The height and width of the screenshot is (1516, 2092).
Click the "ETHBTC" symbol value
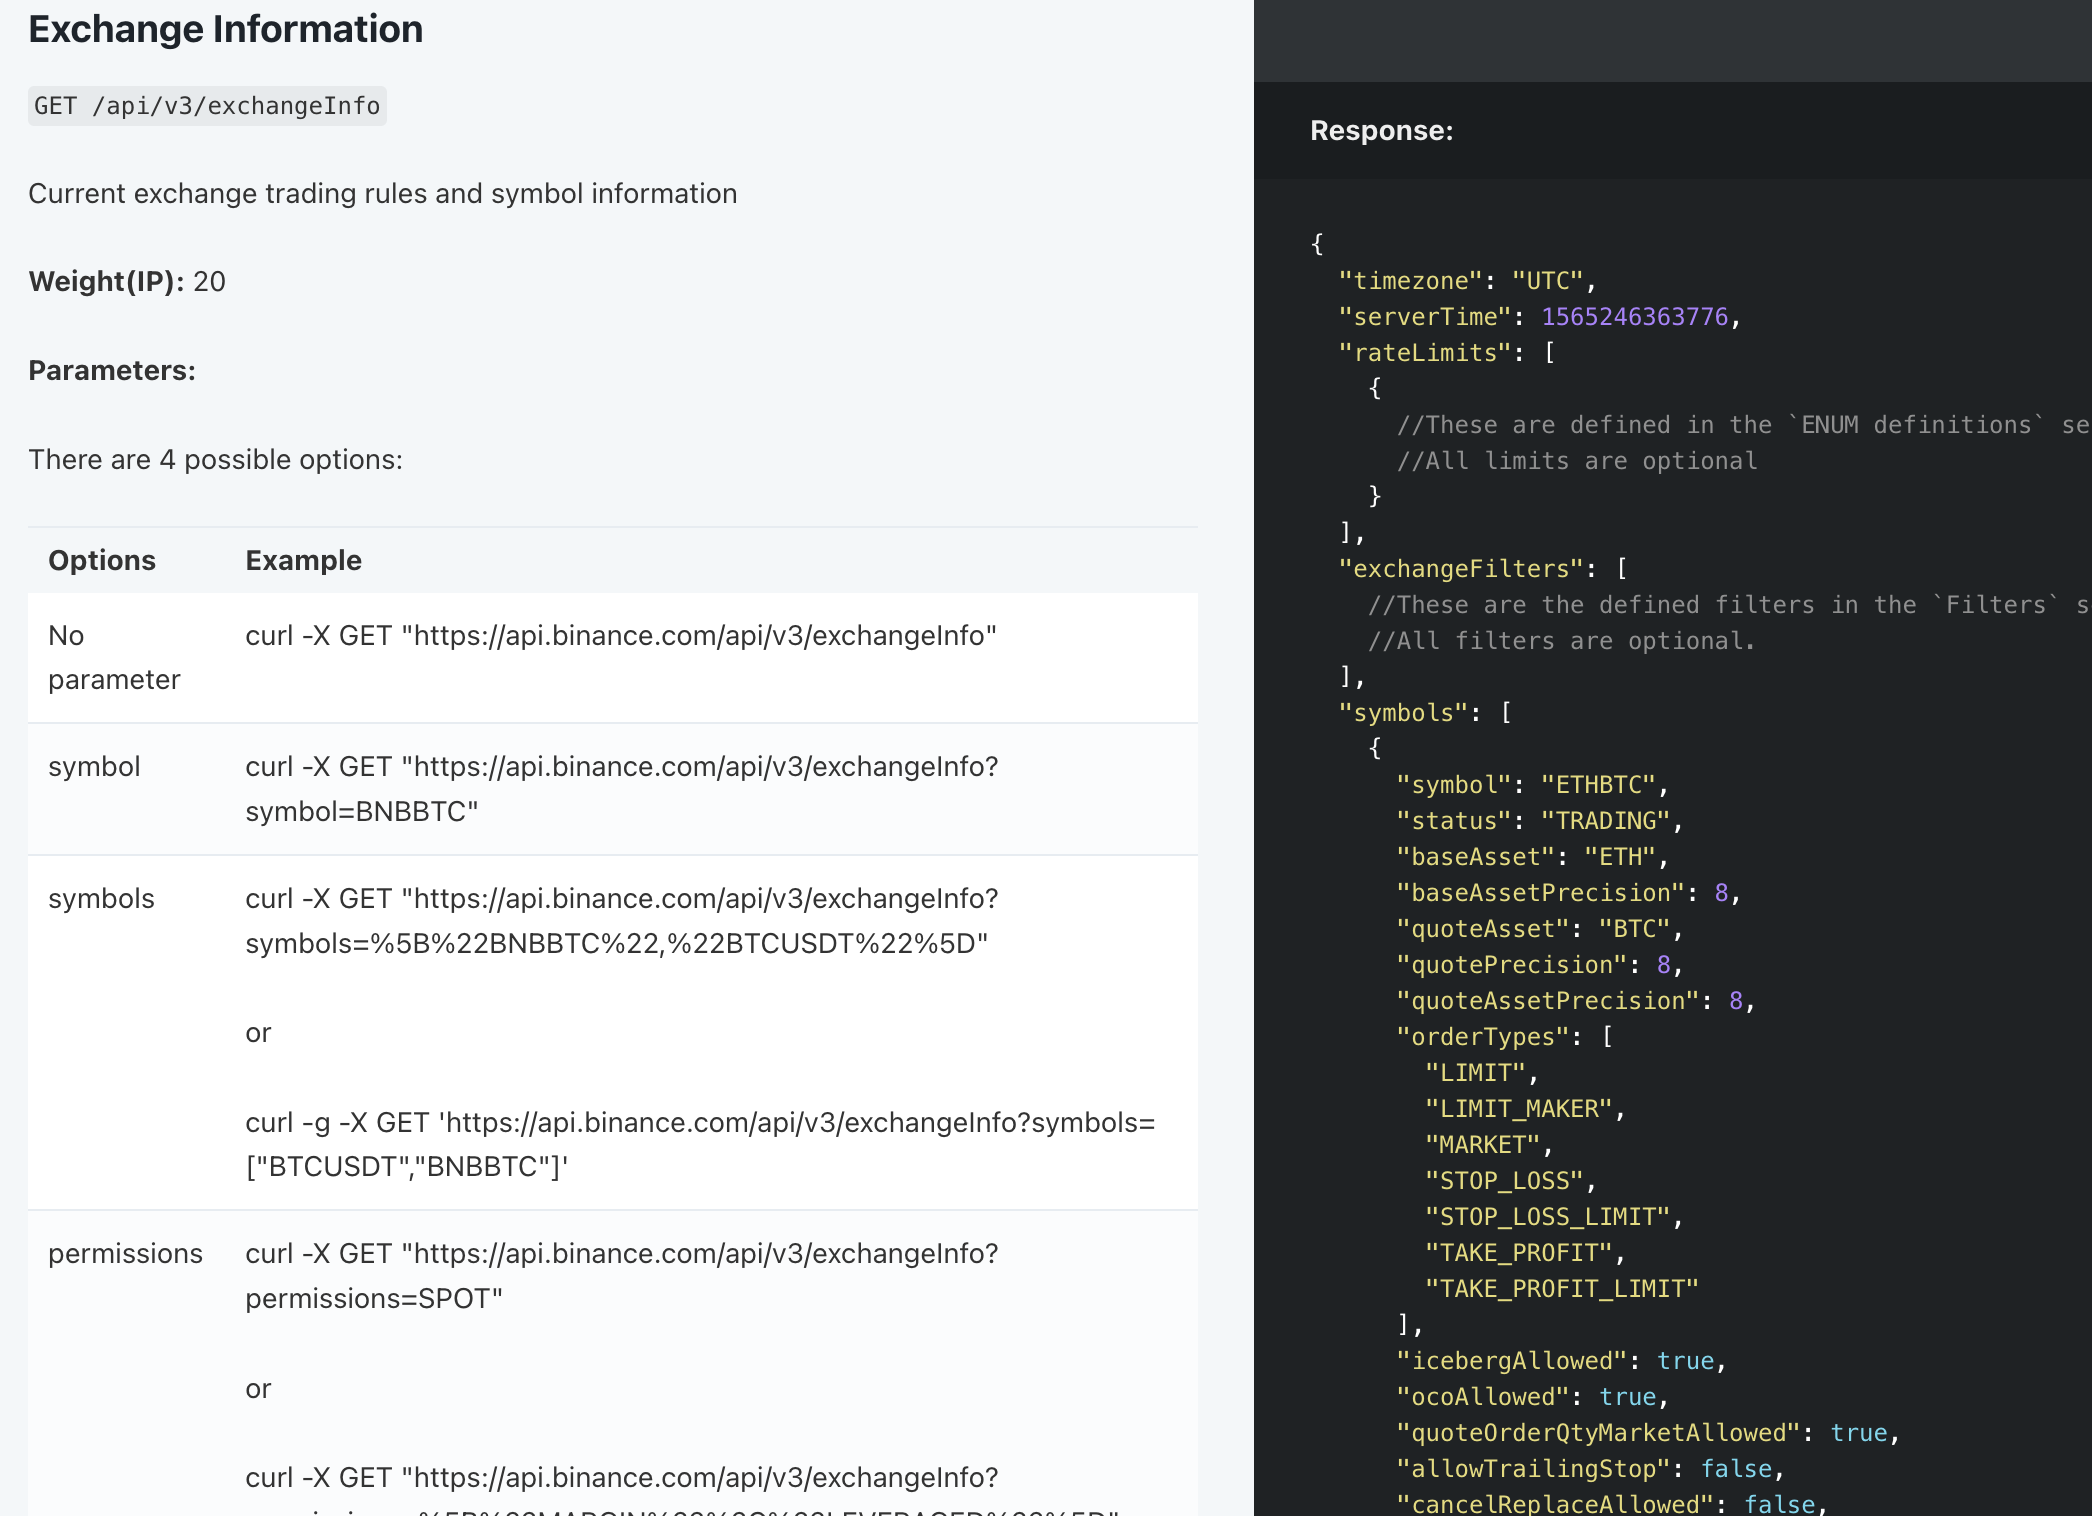pos(1598,785)
